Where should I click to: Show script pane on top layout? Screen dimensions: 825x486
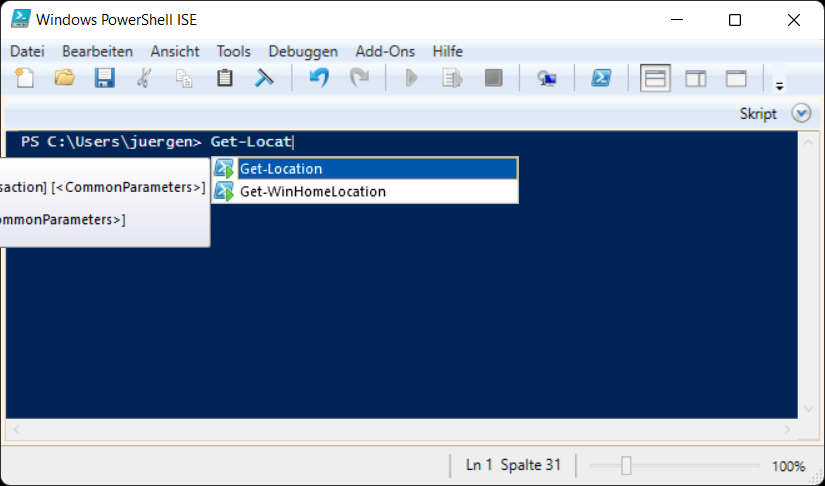click(656, 78)
